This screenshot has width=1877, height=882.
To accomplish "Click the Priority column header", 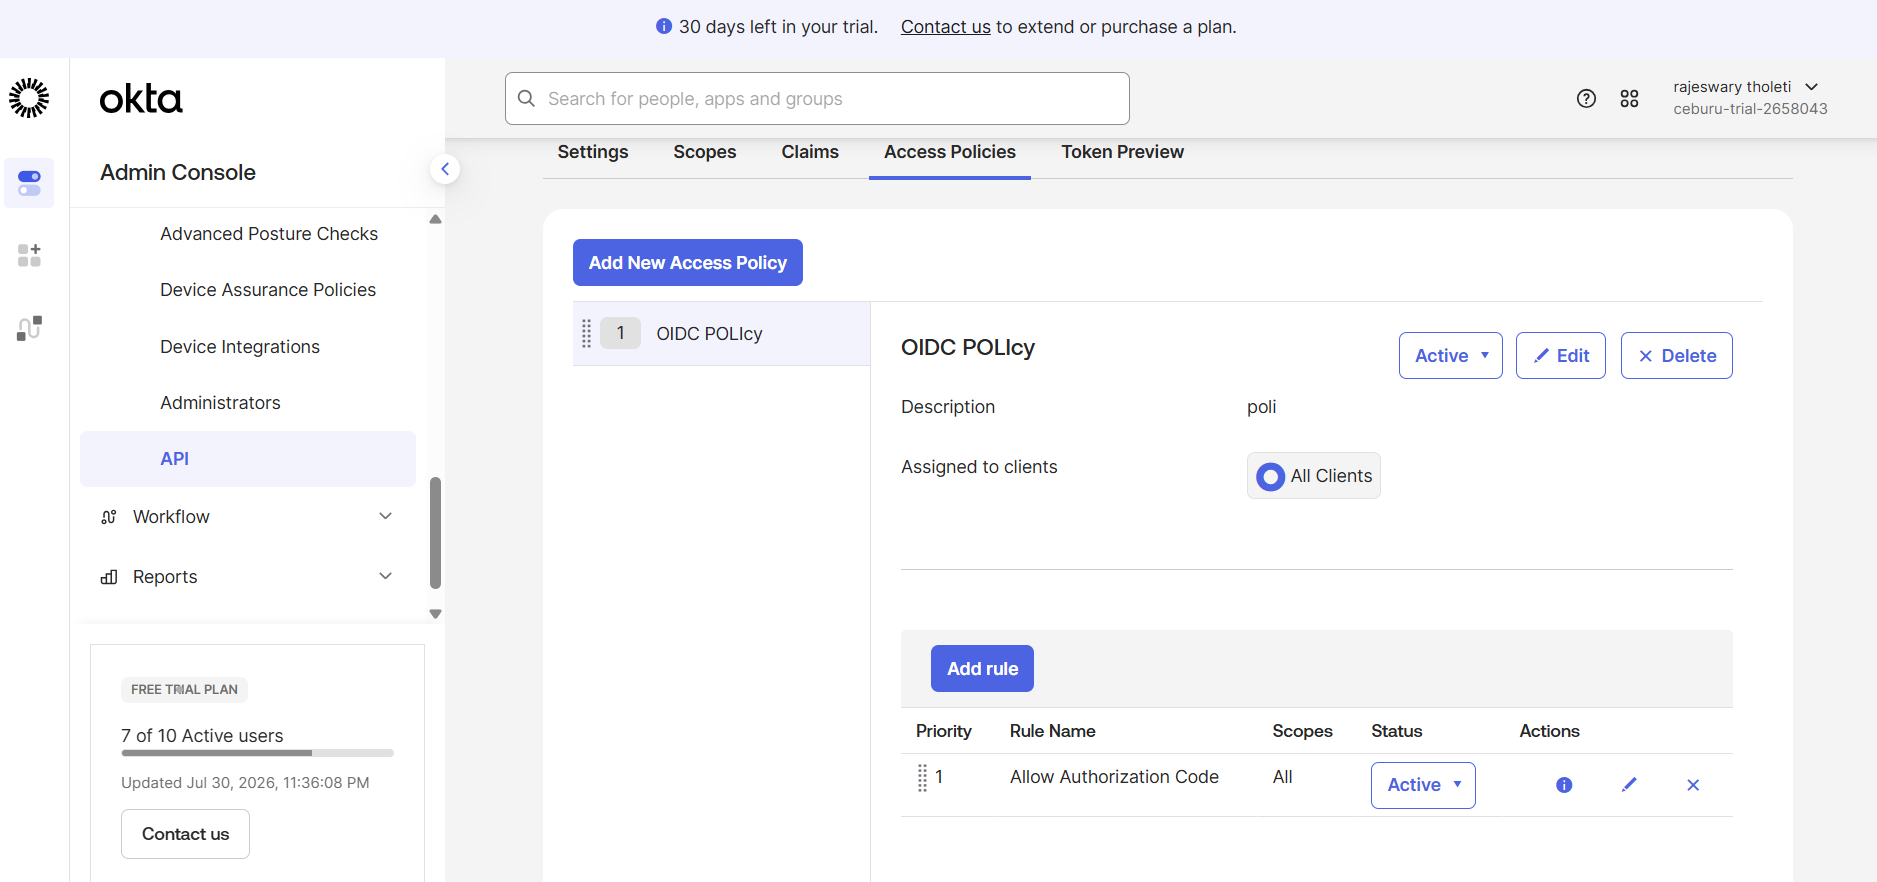I will coord(943,731).
